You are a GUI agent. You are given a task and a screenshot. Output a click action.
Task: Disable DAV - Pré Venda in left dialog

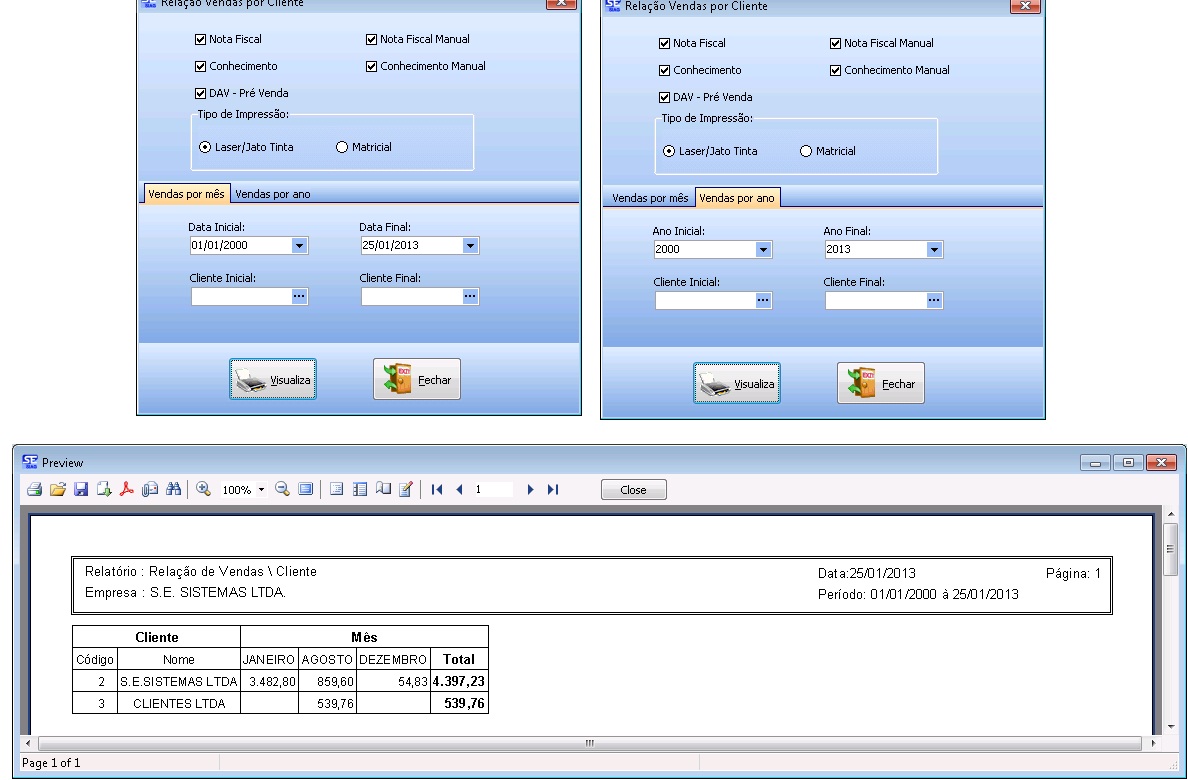point(201,93)
